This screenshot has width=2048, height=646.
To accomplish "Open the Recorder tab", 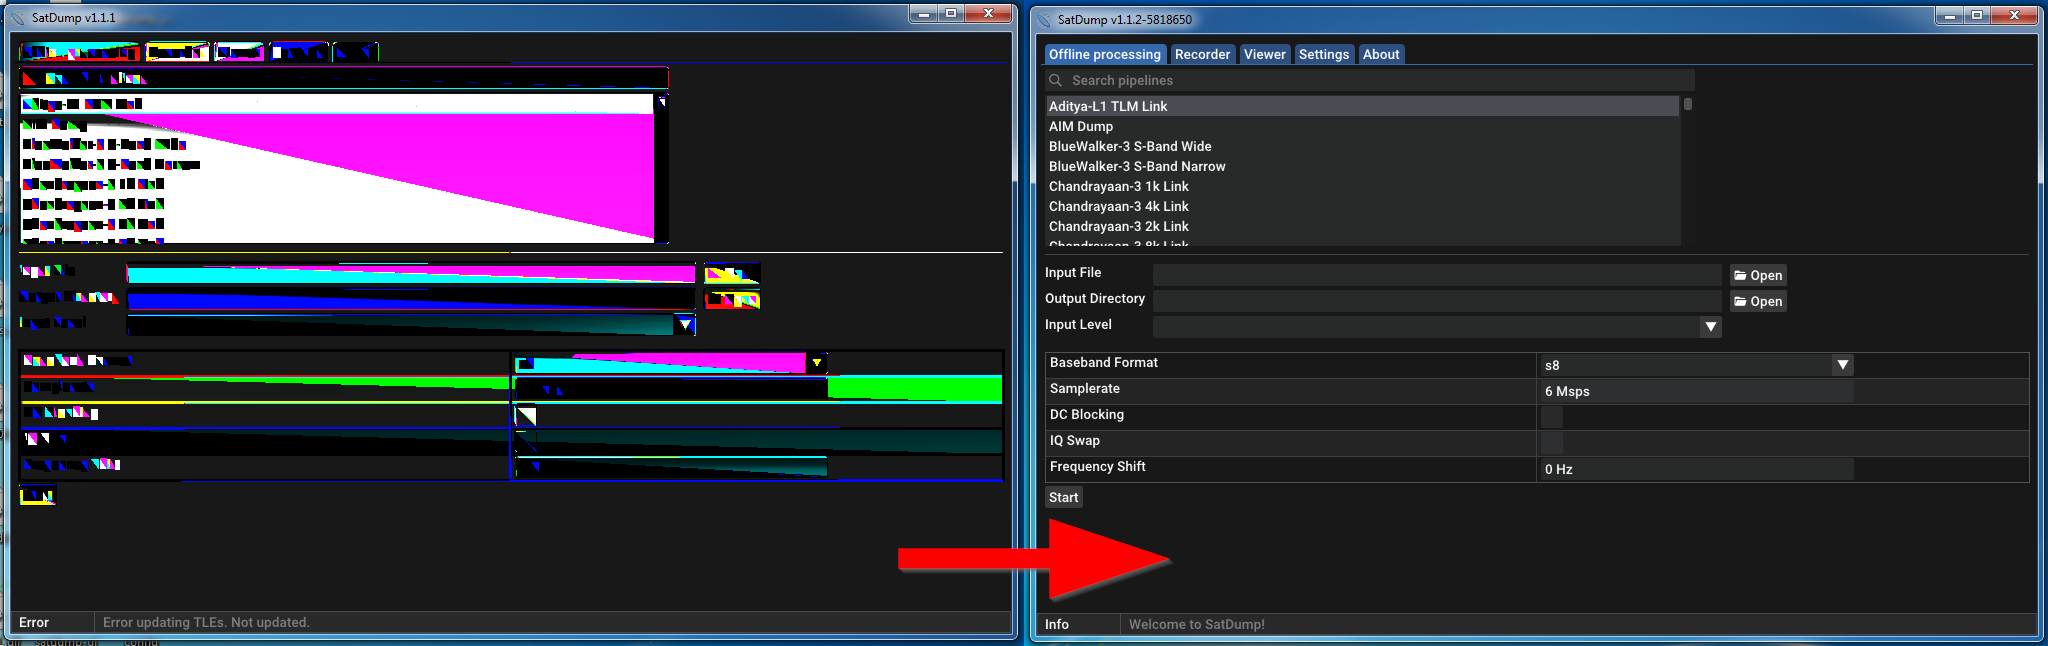I will click(x=1202, y=54).
